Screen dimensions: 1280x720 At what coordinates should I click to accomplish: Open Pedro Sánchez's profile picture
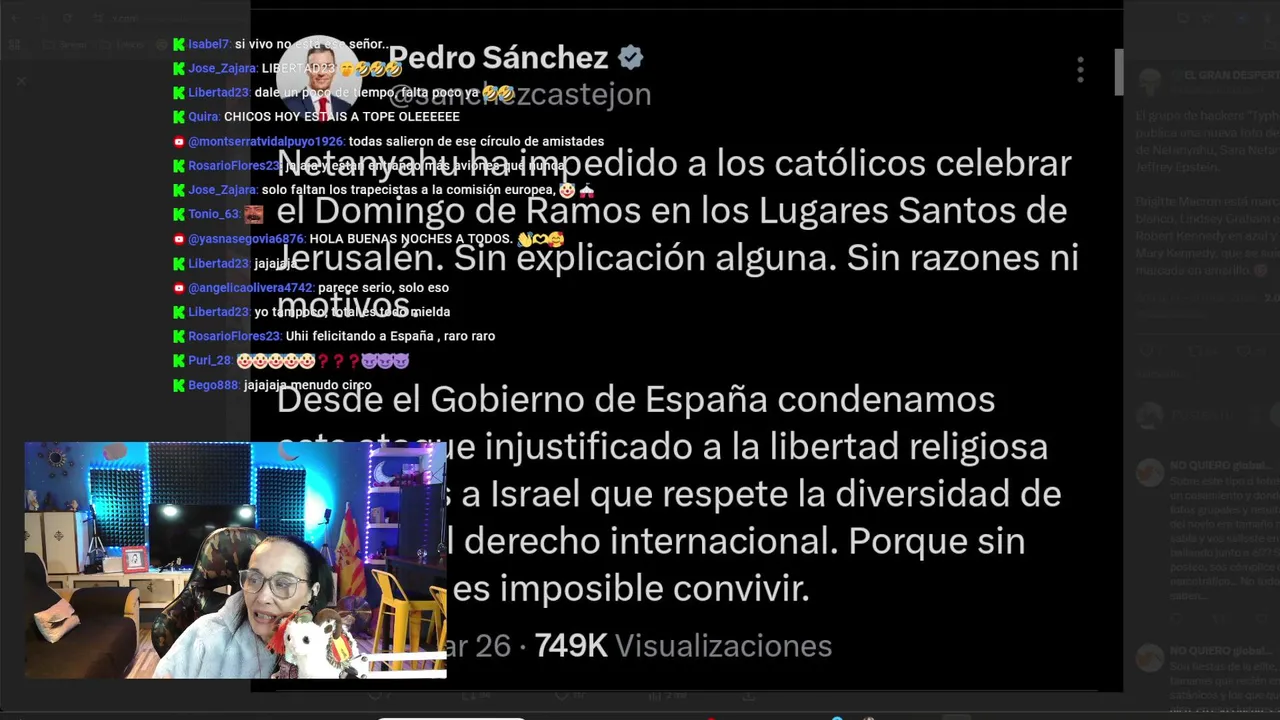[320, 77]
